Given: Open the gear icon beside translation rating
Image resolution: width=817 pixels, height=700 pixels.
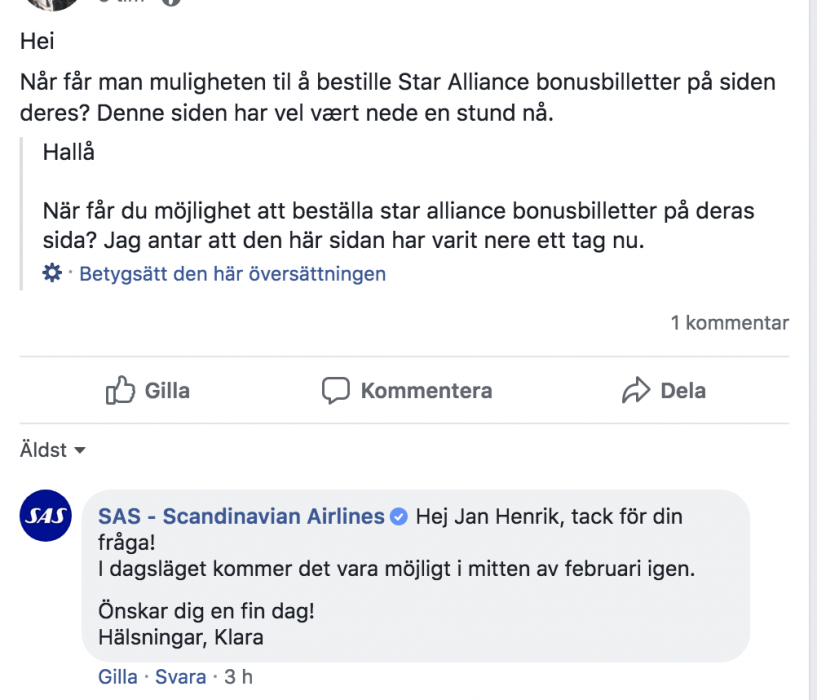Looking at the screenshot, I should [53, 273].
